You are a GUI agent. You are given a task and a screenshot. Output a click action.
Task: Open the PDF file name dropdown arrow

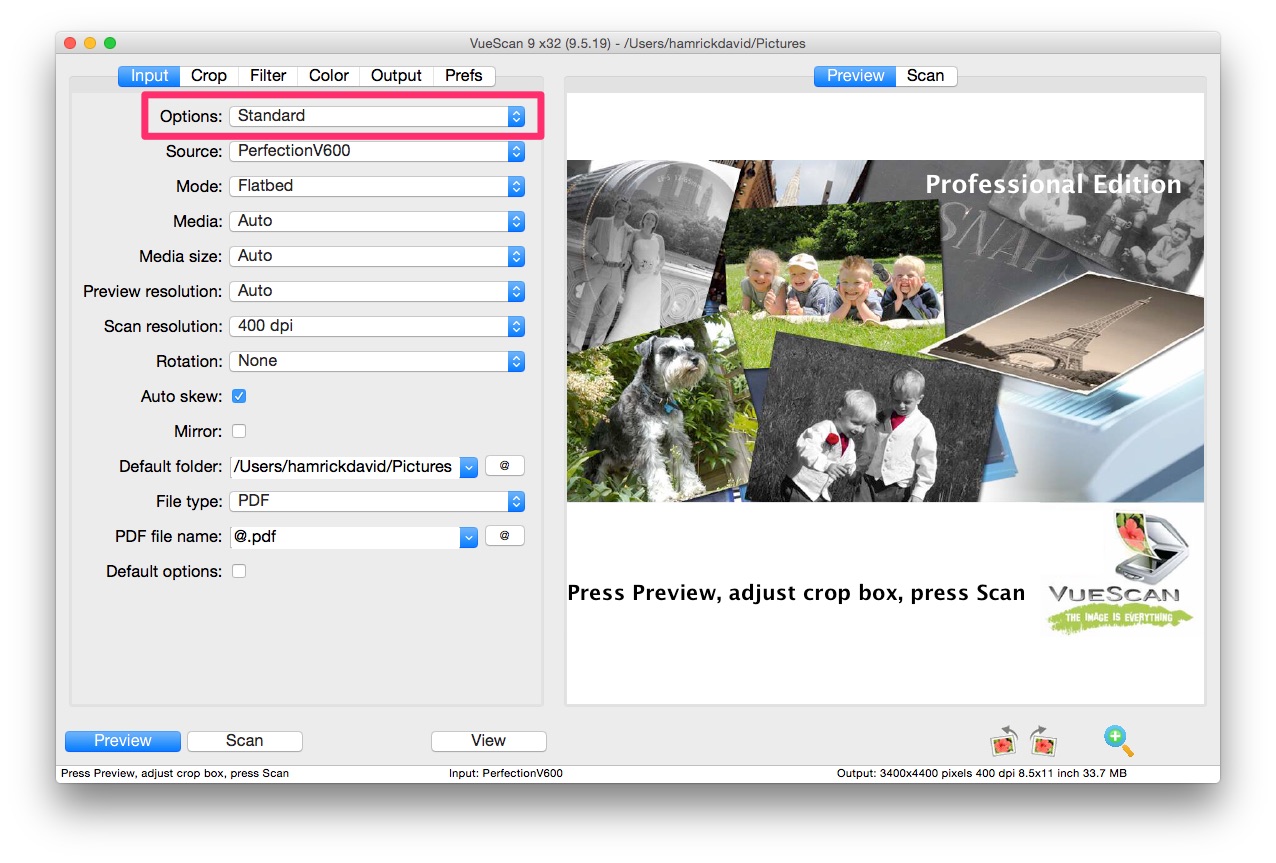pos(468,537)
